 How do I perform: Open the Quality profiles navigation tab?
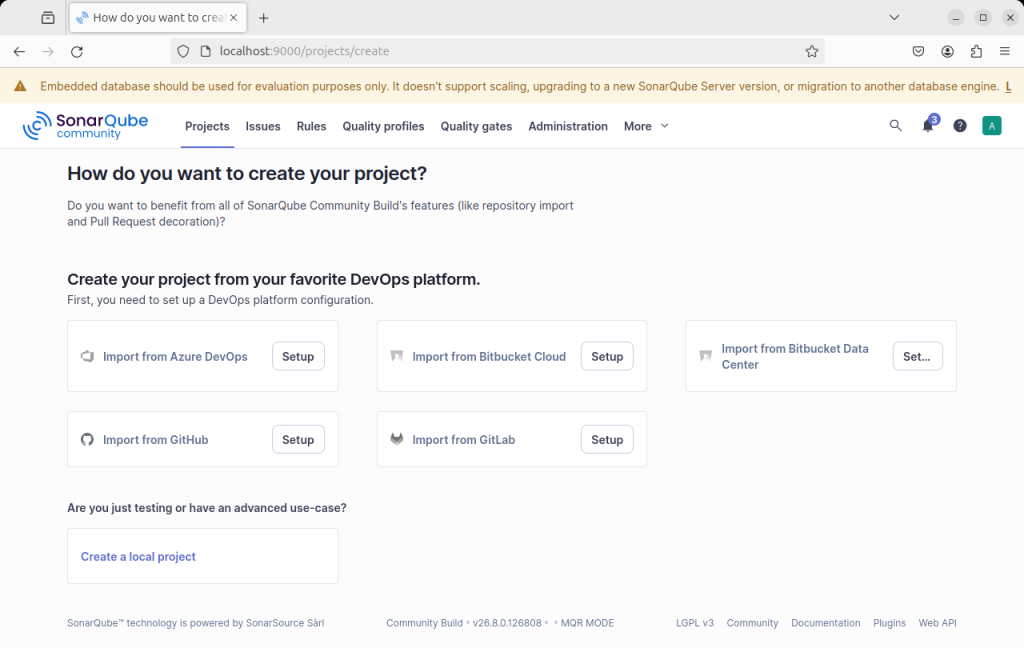tap(383, 126)
